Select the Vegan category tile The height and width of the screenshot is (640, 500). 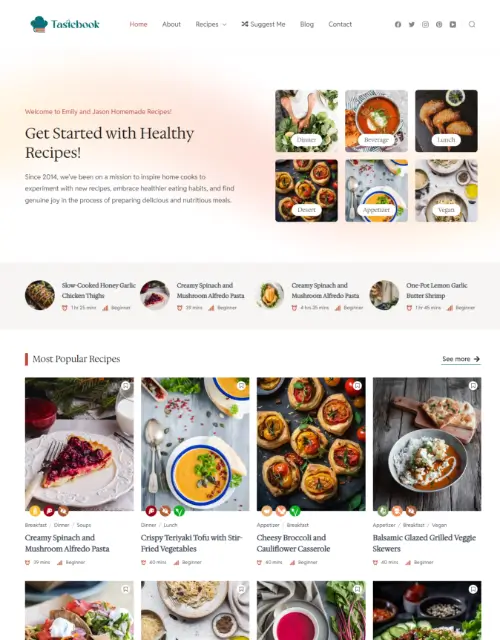click(x=446, y=191)
